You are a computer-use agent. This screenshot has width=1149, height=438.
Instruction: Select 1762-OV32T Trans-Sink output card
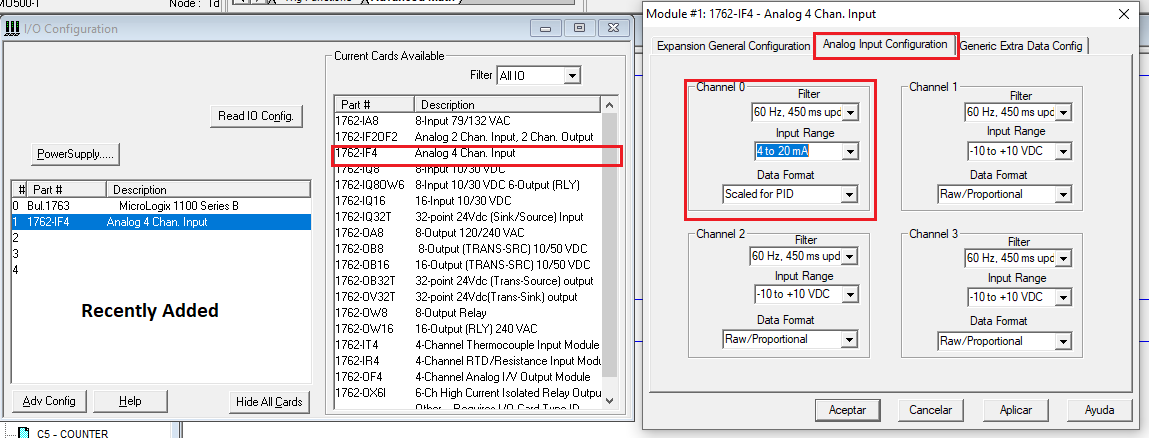[468, 297]
